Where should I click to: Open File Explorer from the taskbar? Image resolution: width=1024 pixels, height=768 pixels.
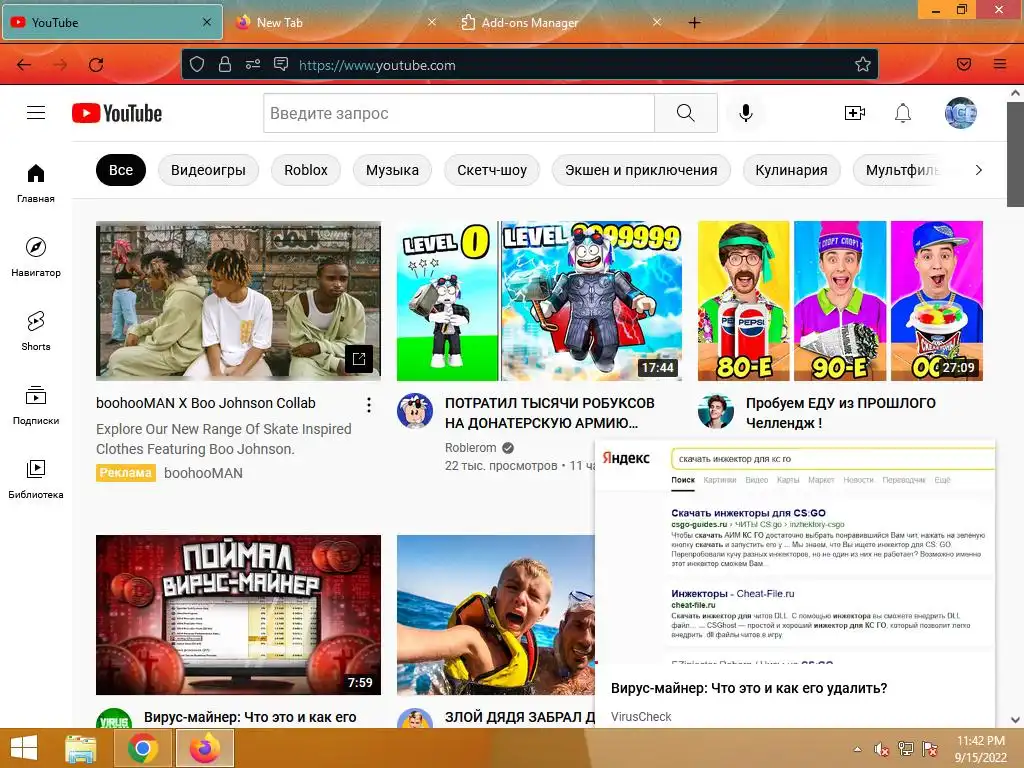(80, 748)
